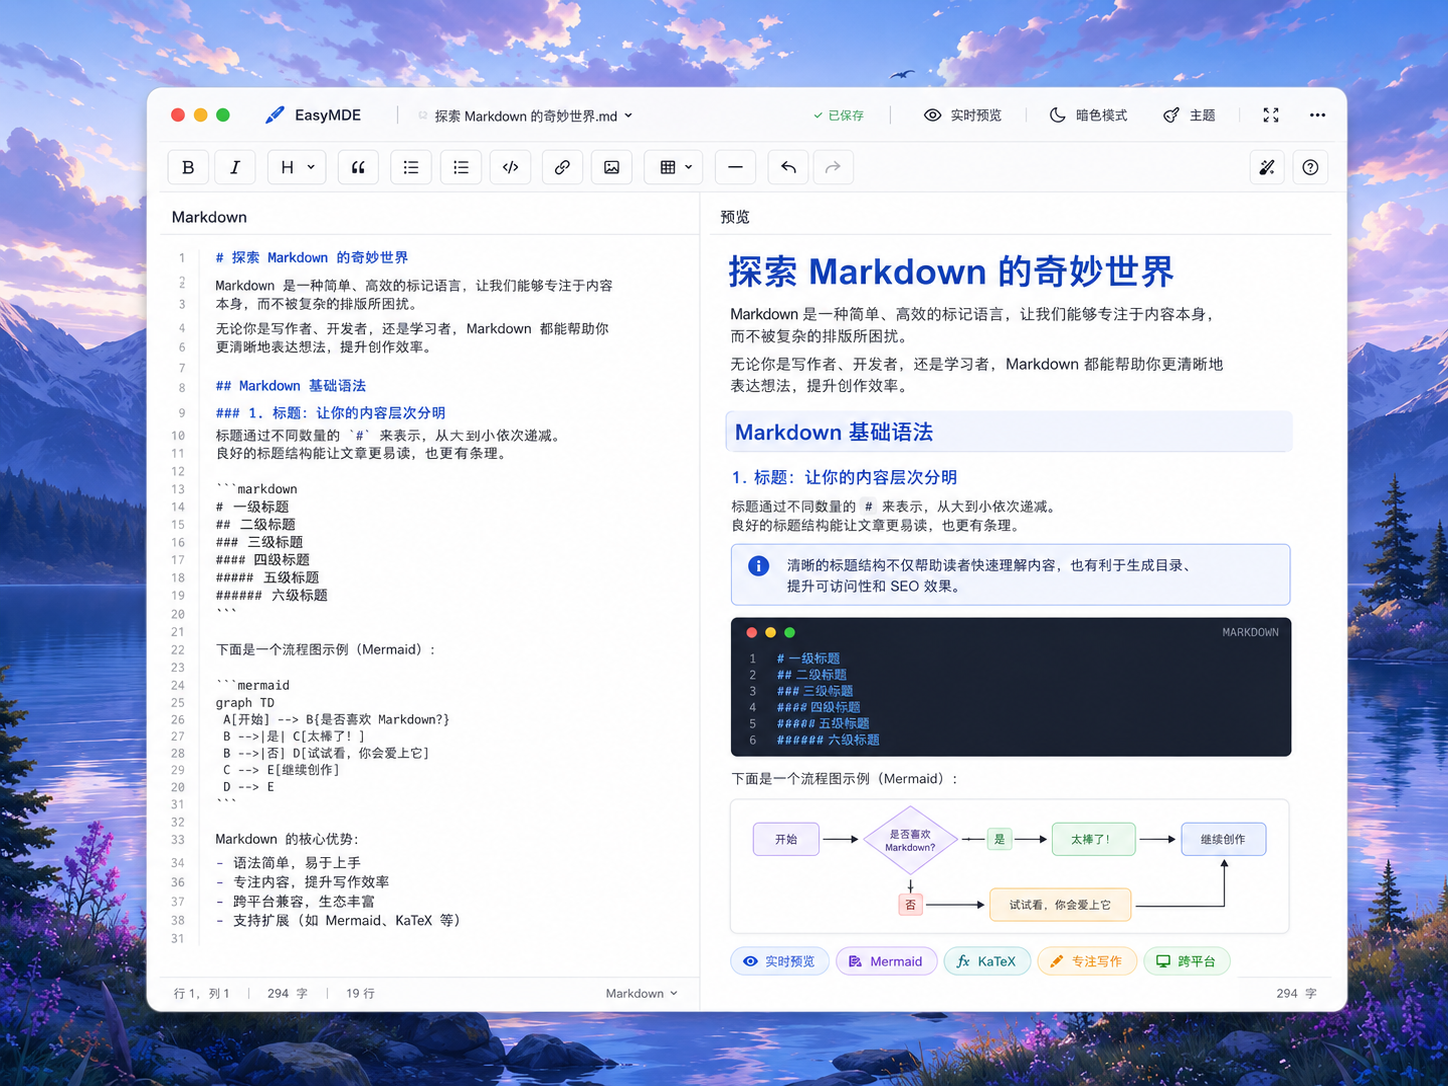The height and width of the screenshot is (1086, 1448).
Task: Click the 已保存 saved status
Action: 838,116
